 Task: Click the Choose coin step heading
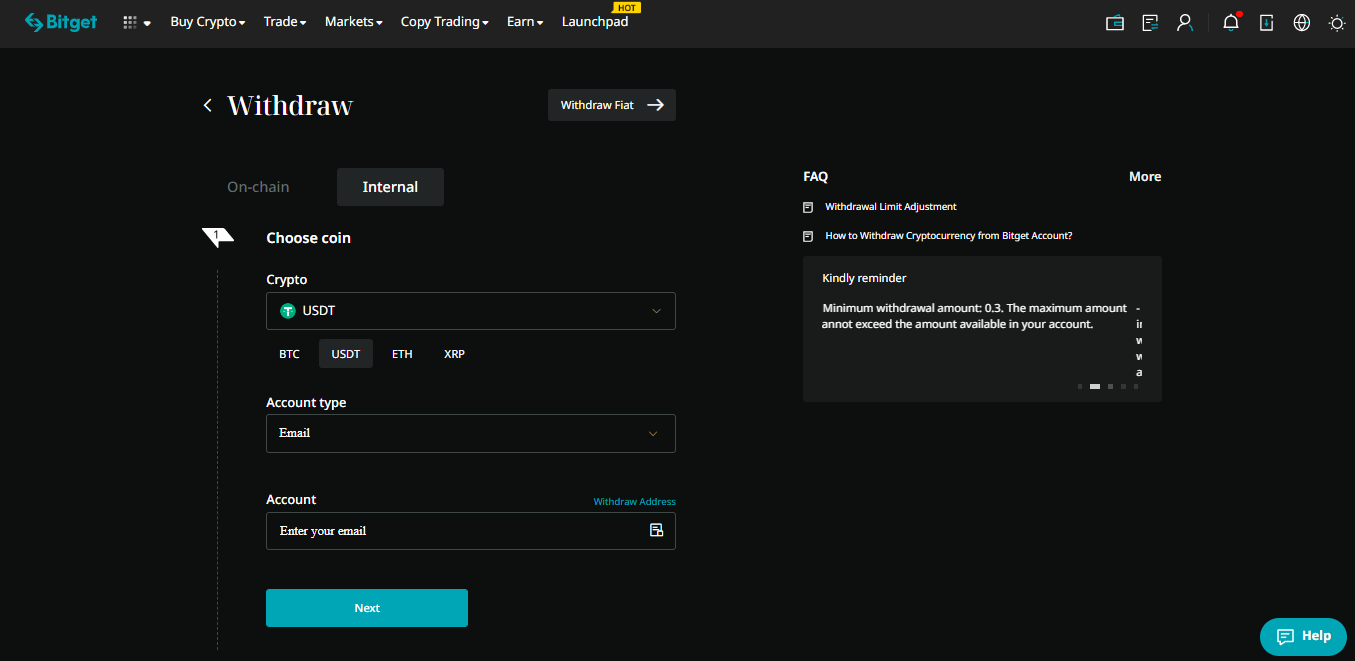coord(308,238)
